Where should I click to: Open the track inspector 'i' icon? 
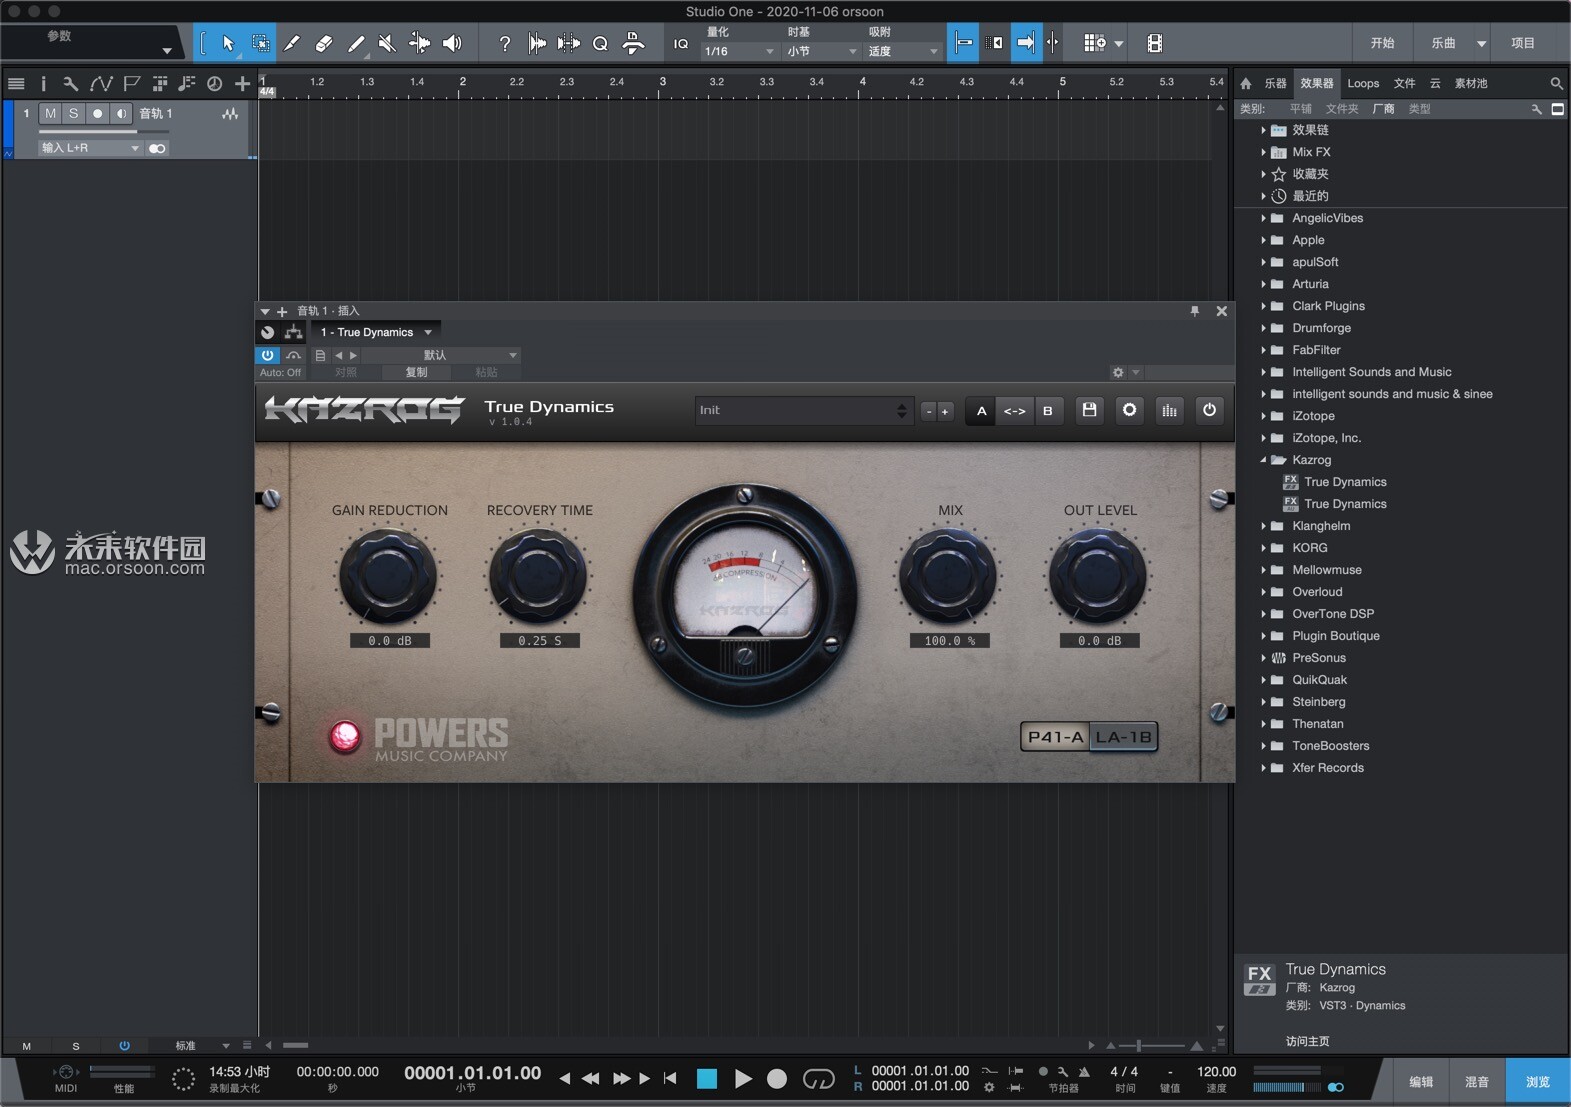click(x=43, y=84)
